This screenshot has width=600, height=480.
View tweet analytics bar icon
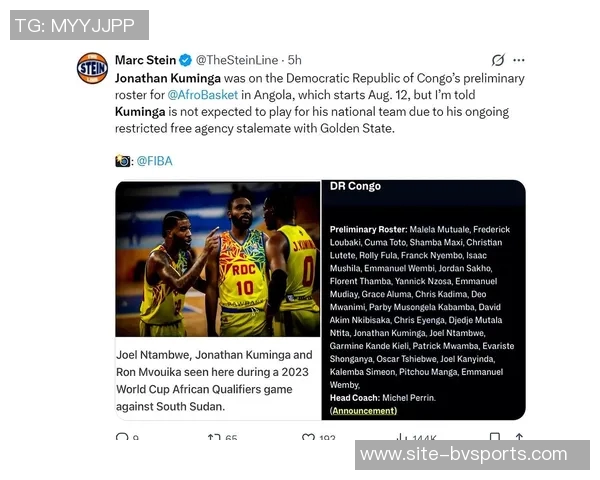(x=401, y=437)
